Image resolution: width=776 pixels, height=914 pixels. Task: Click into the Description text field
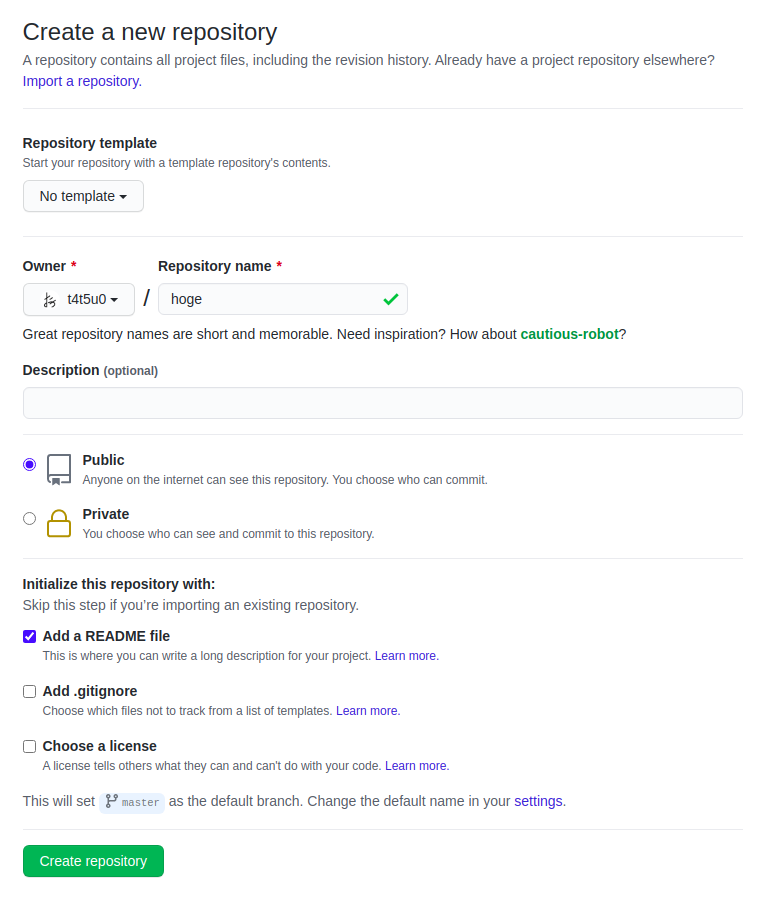pyautogui.click(x=382, y=403)
